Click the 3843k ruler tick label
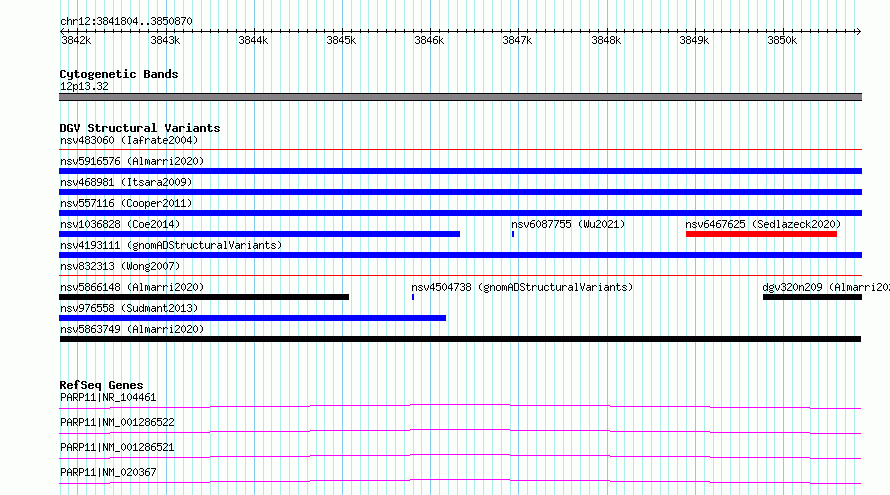Screen dimensions: 890x495 (x=165, y=40)
